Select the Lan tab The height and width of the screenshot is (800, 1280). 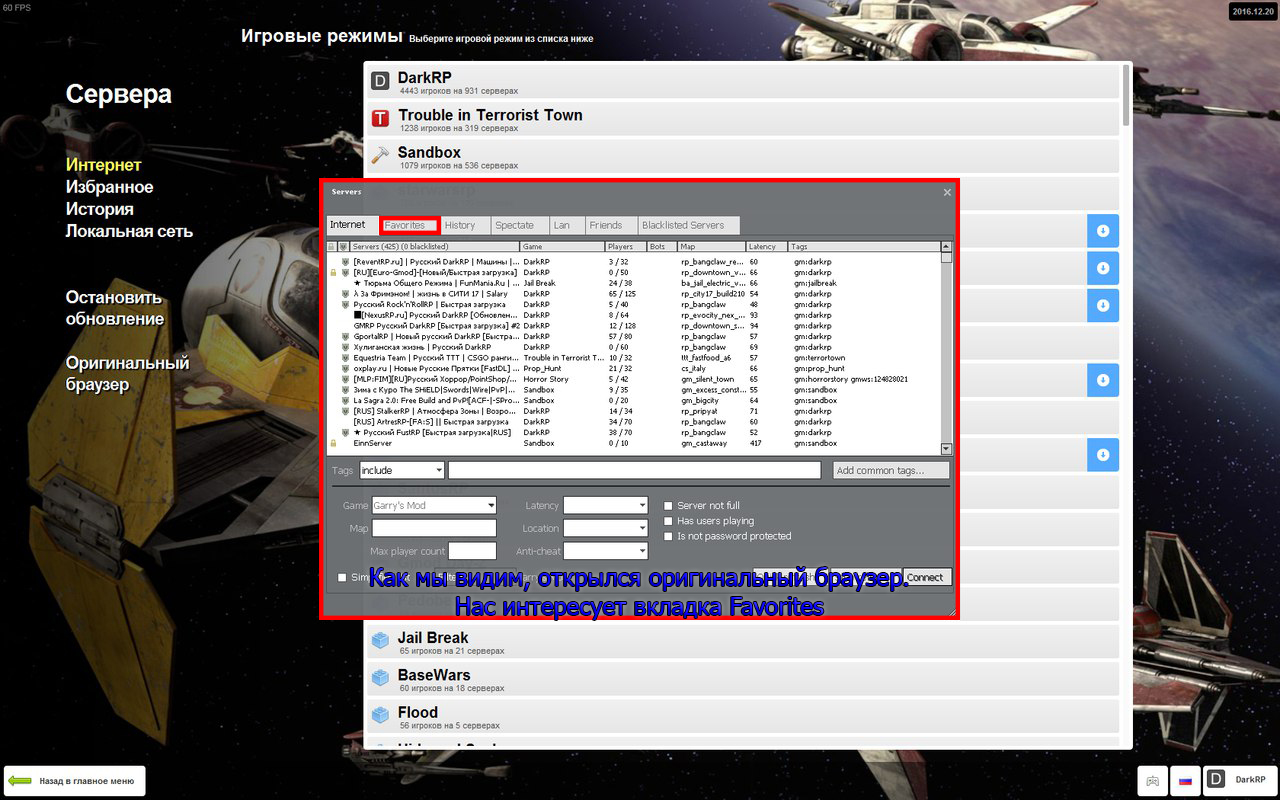[x=566, y=226]
